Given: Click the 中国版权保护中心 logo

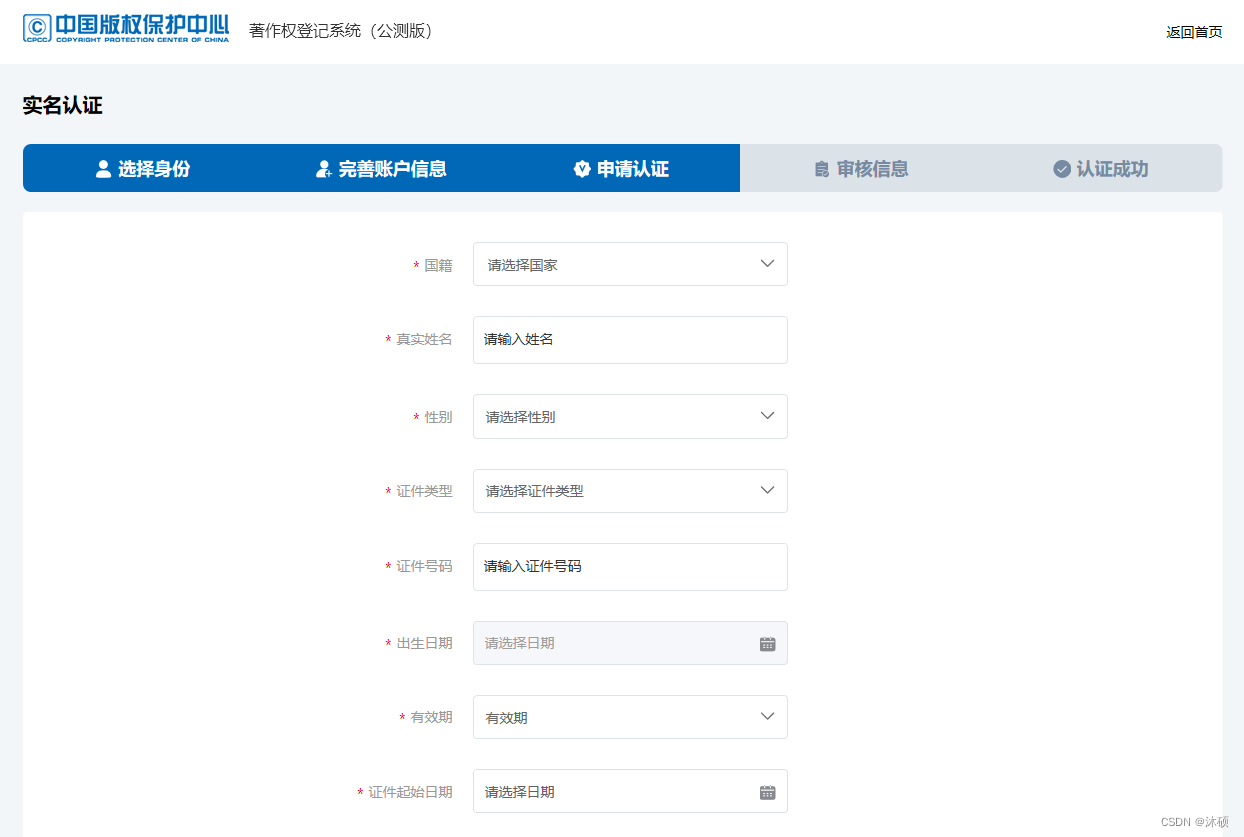Looking at the screenshot, I should click(x=126, y=30).
